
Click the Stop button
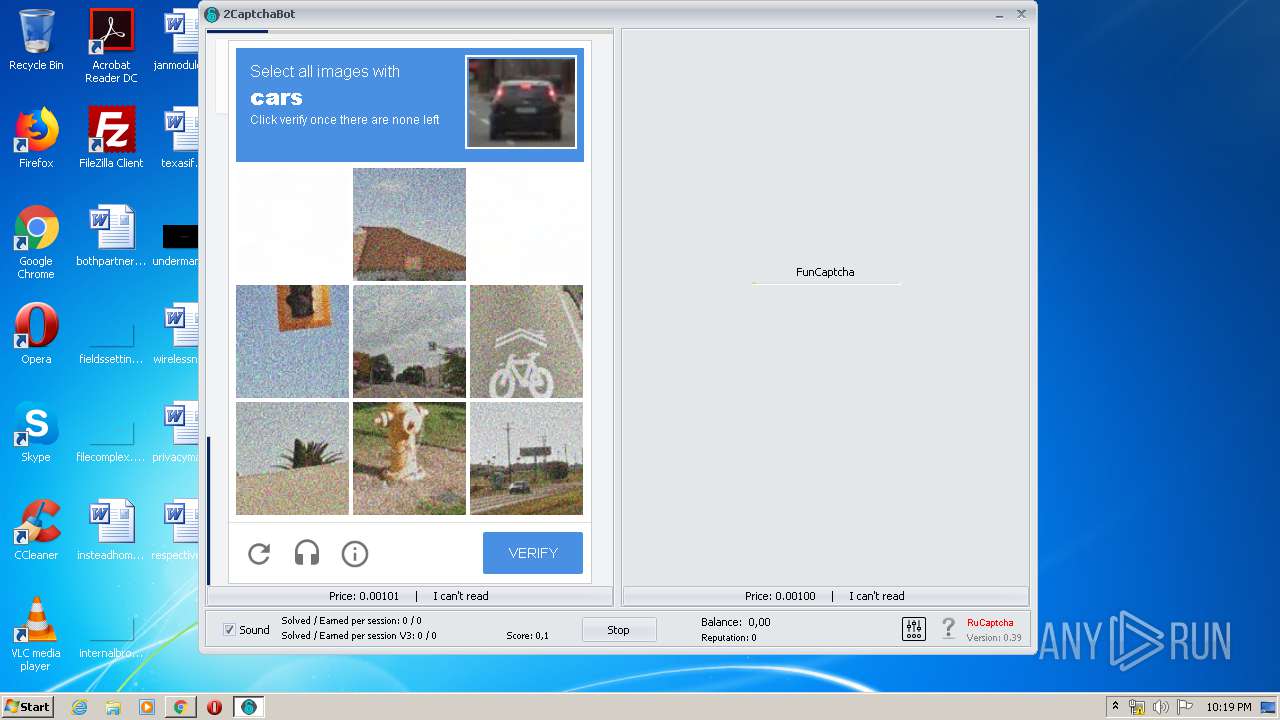[x=619, y=630]
